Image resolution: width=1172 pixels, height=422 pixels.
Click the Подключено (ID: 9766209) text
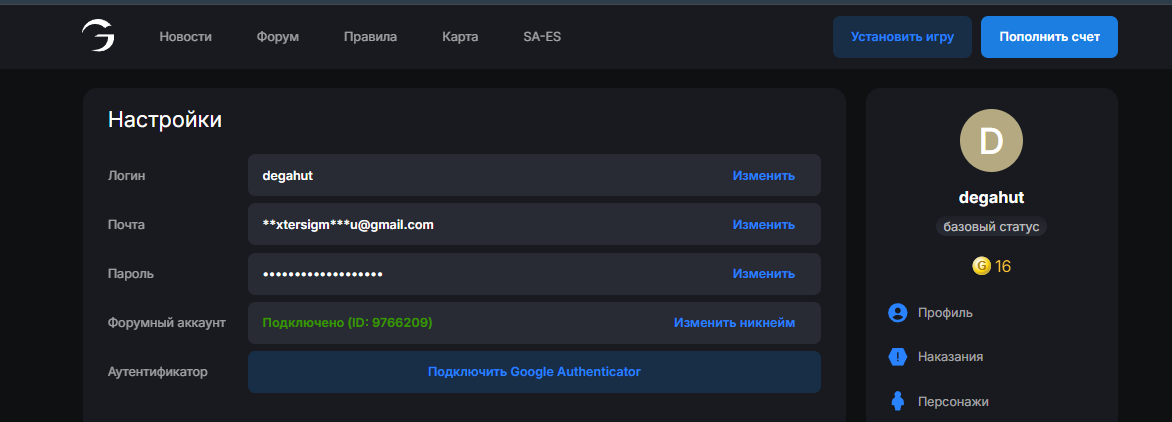[348, 323]
